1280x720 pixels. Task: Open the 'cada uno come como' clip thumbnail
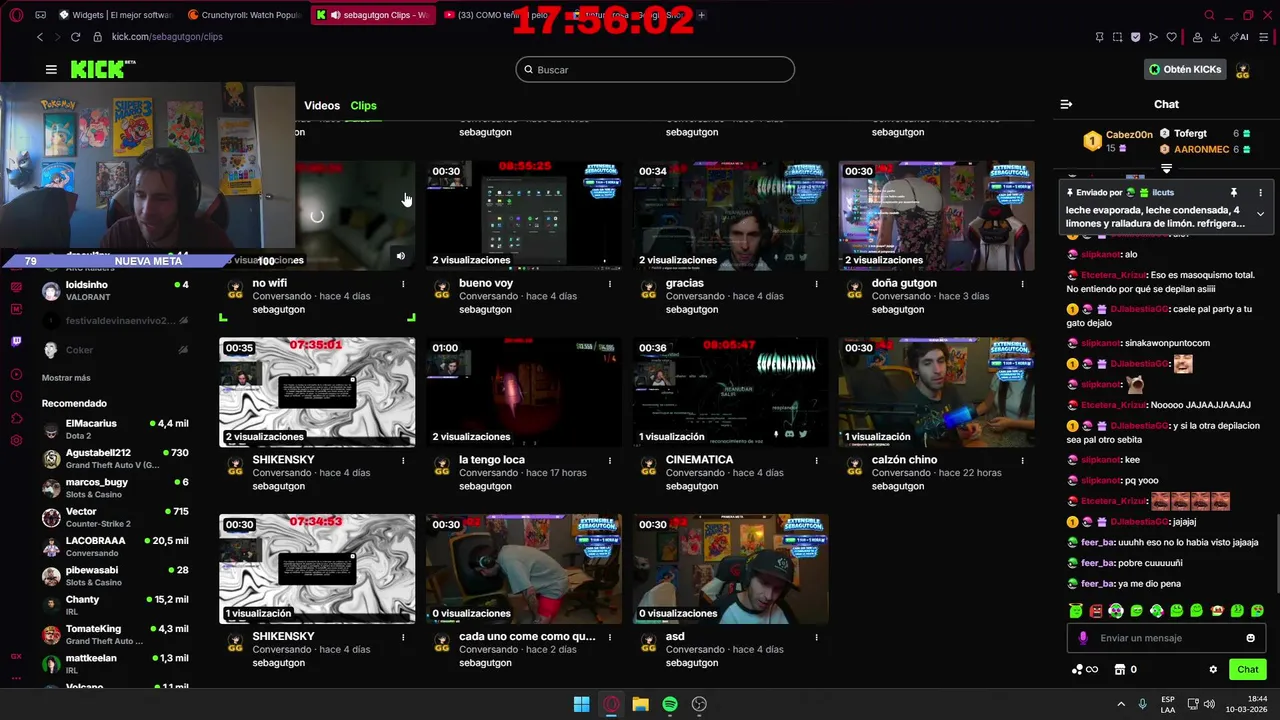coord(523,569)
